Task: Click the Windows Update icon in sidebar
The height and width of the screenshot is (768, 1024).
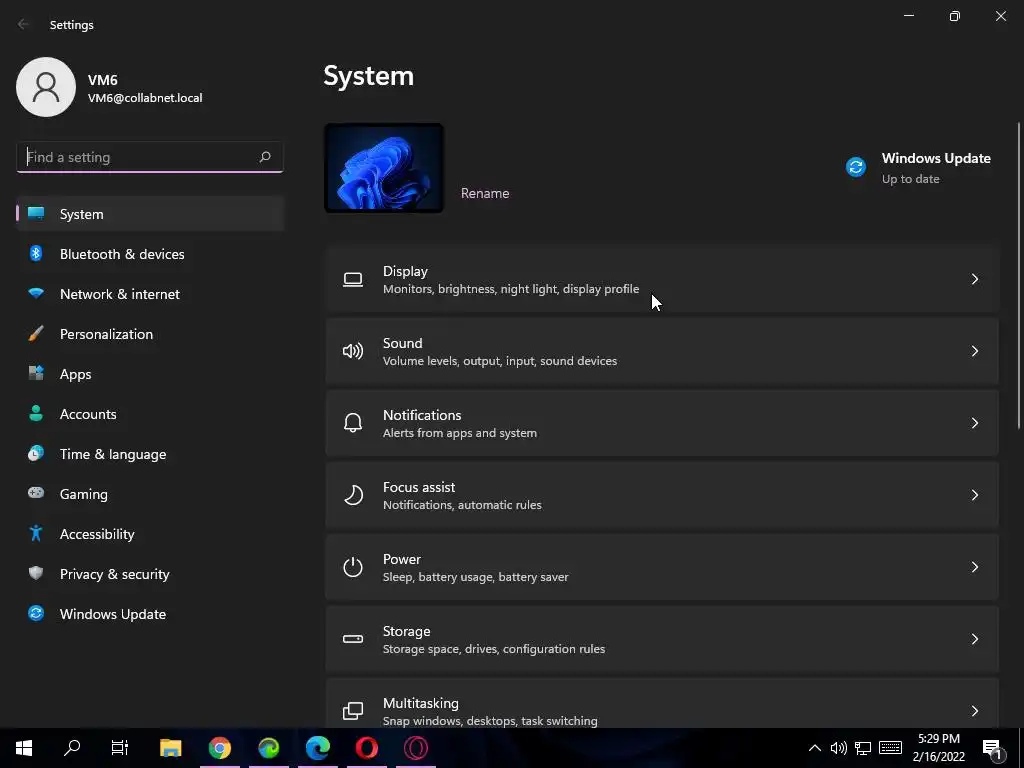Action: (x=36, y=613)
